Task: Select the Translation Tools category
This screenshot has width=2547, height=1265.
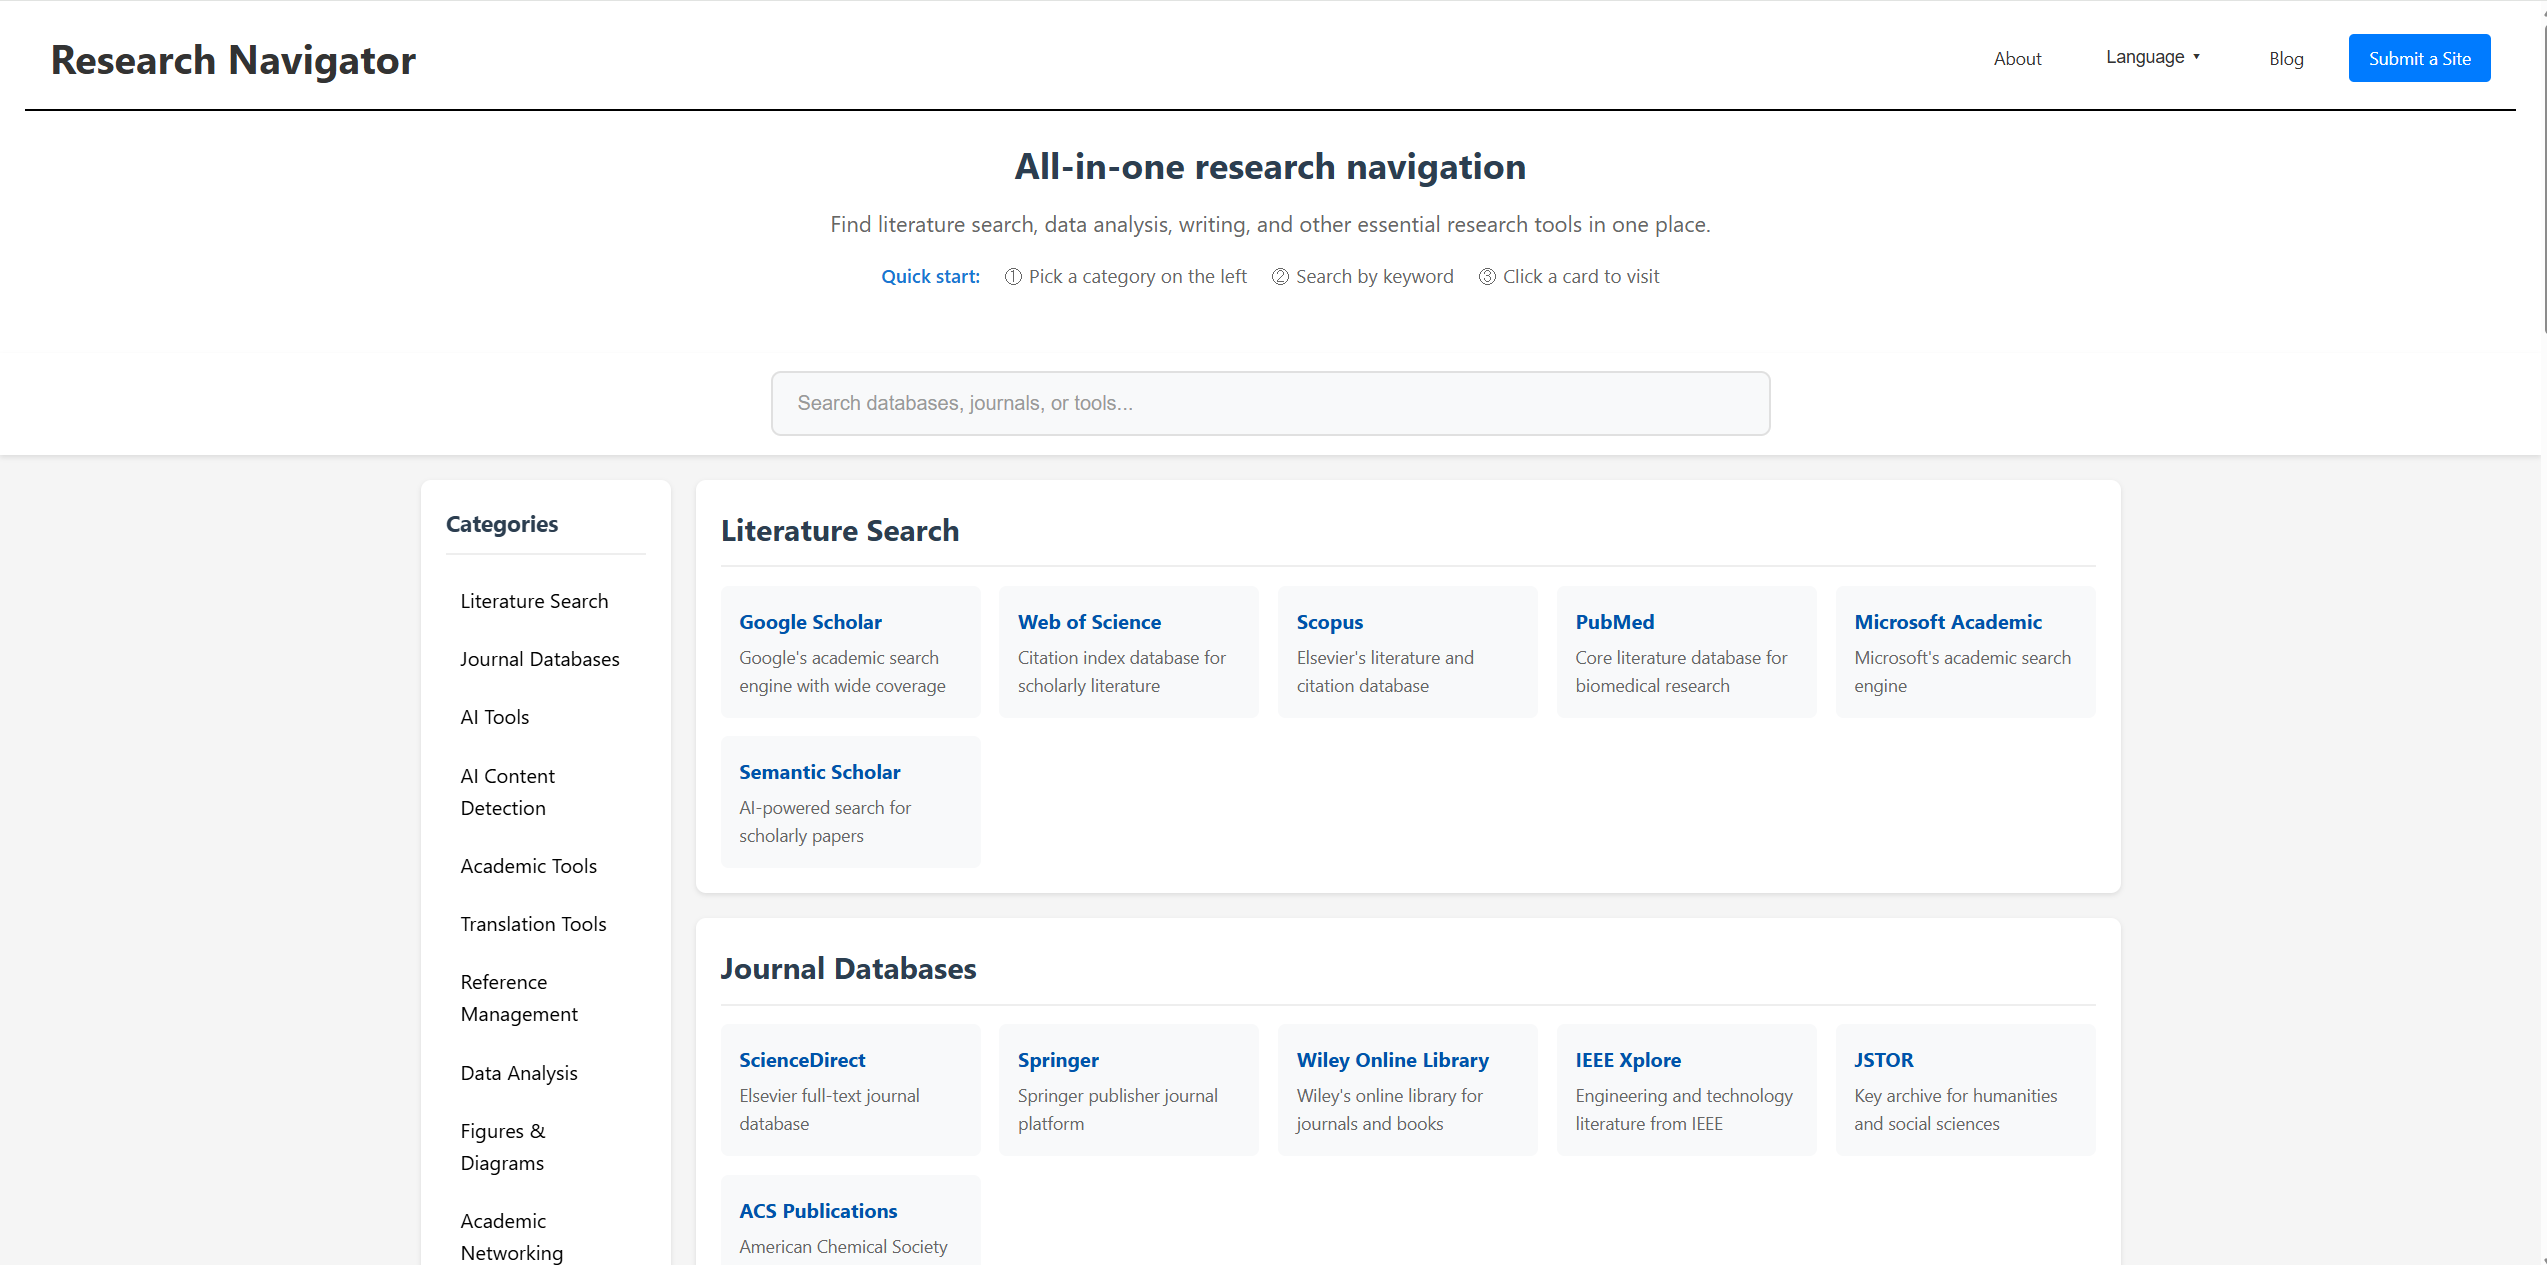Action: 533,923
